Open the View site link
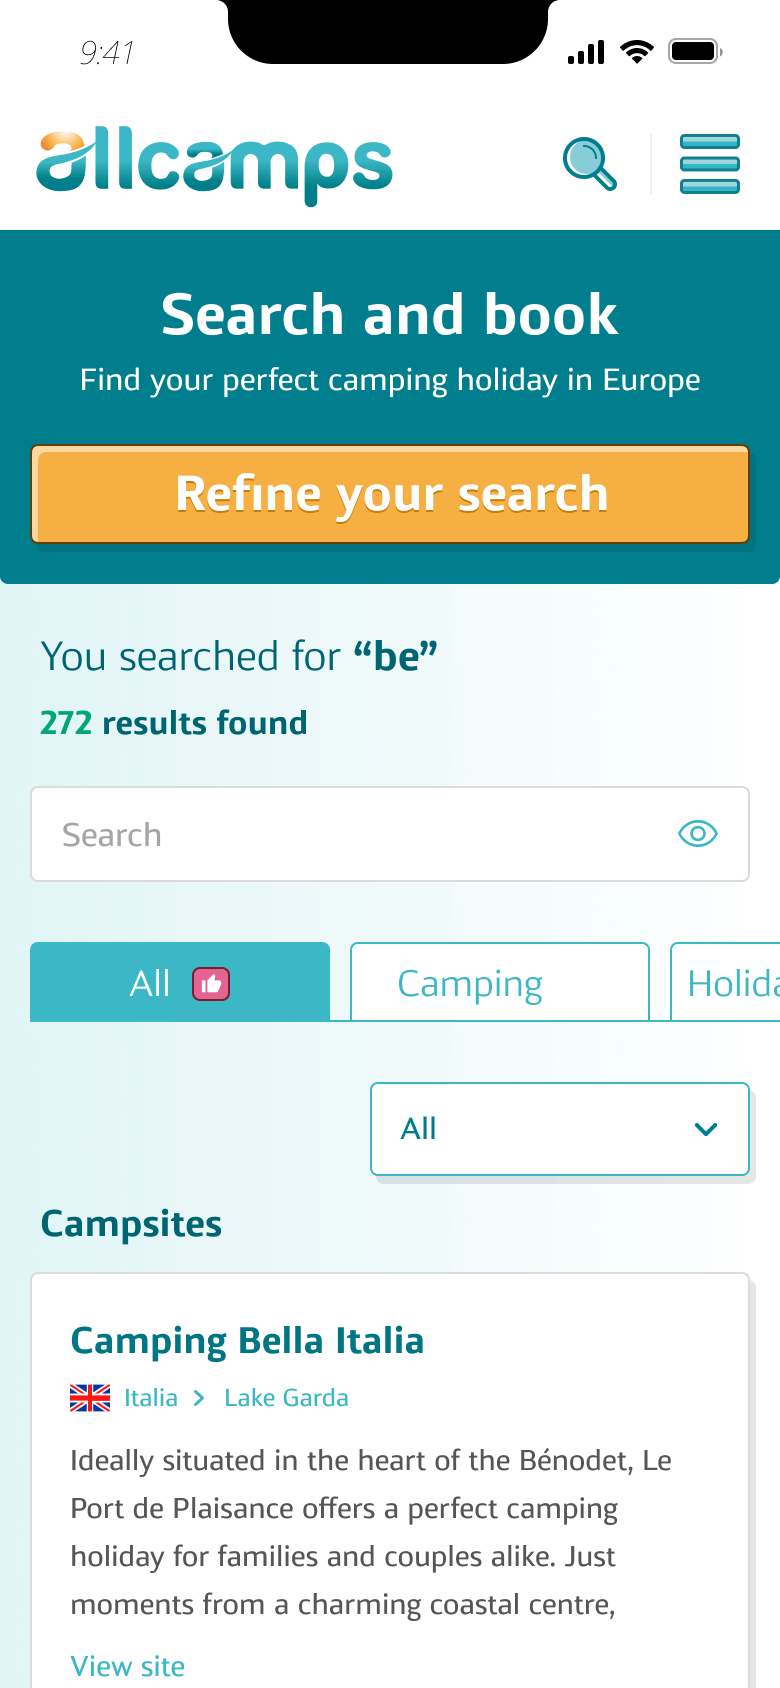Viewport: 780px width, 1688px height. coord(128,1666)
